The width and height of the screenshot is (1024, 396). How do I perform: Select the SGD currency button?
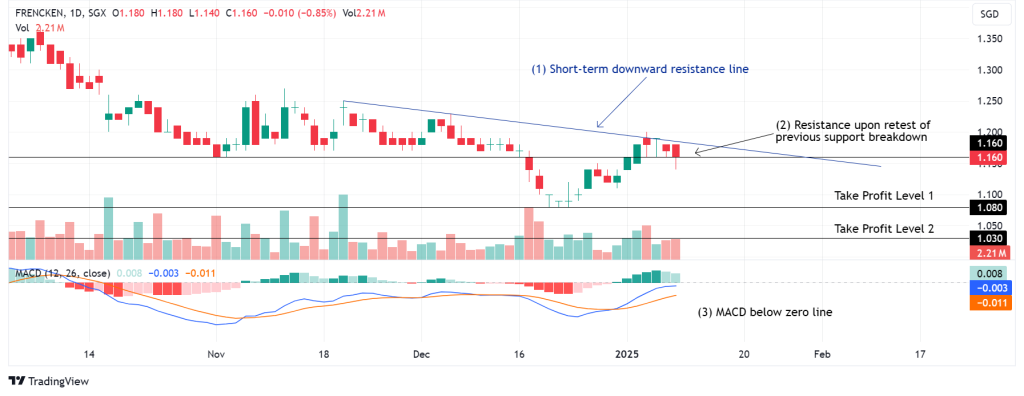(x=989, y=13)
